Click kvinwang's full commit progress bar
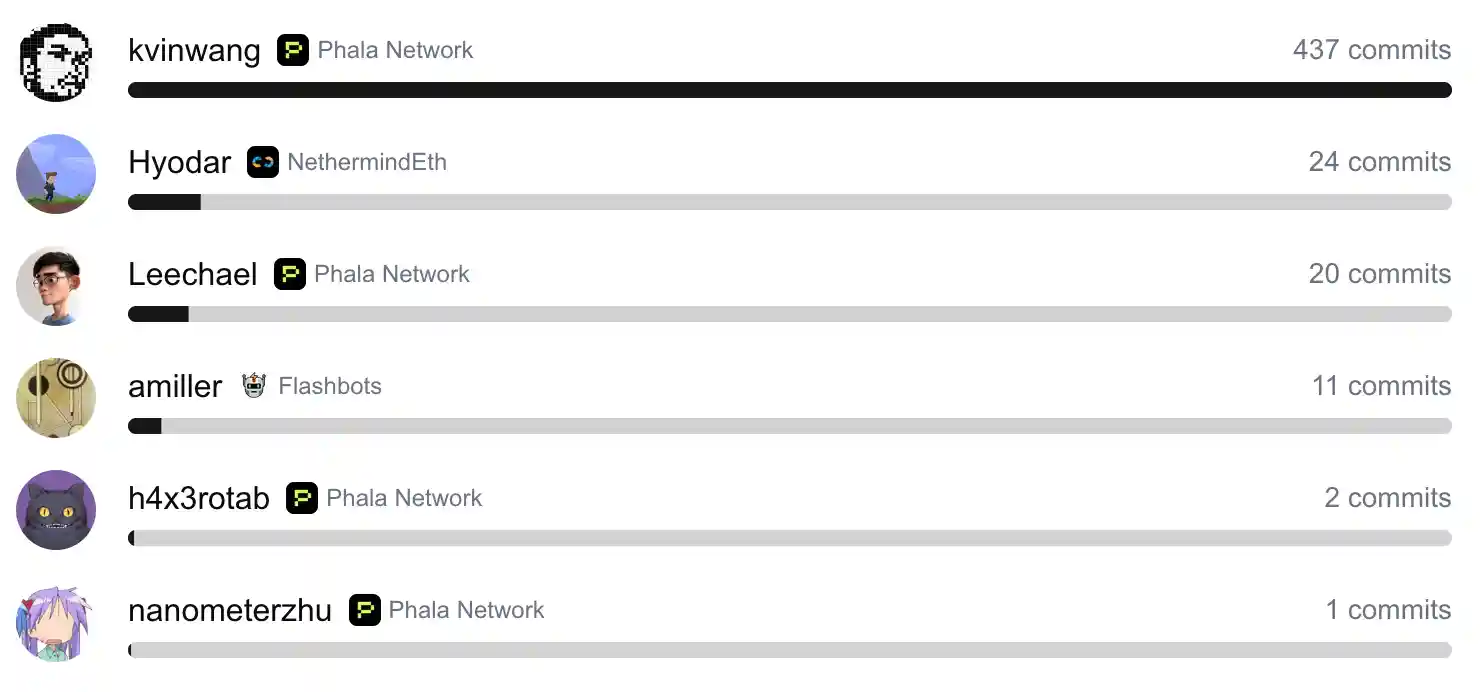 pos(790,90)
